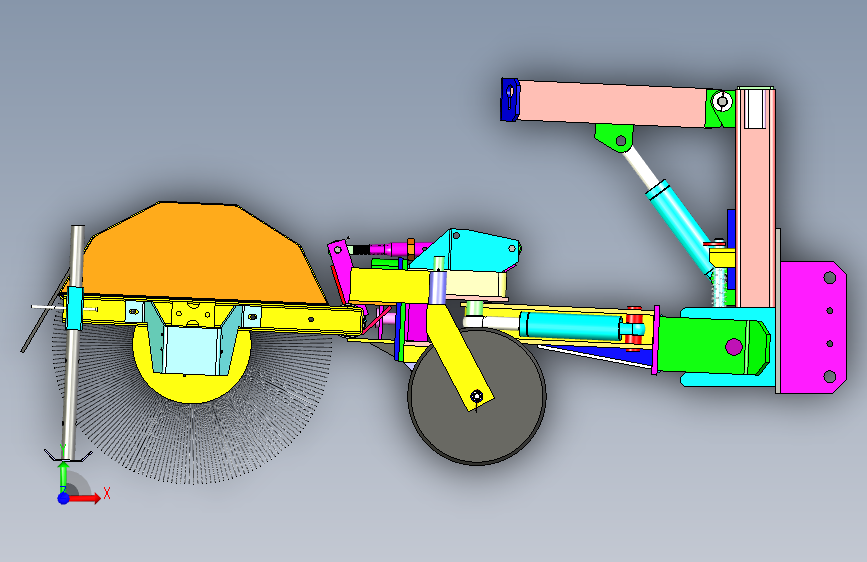Select the top hole in magenta plate

tap(829, 277)
